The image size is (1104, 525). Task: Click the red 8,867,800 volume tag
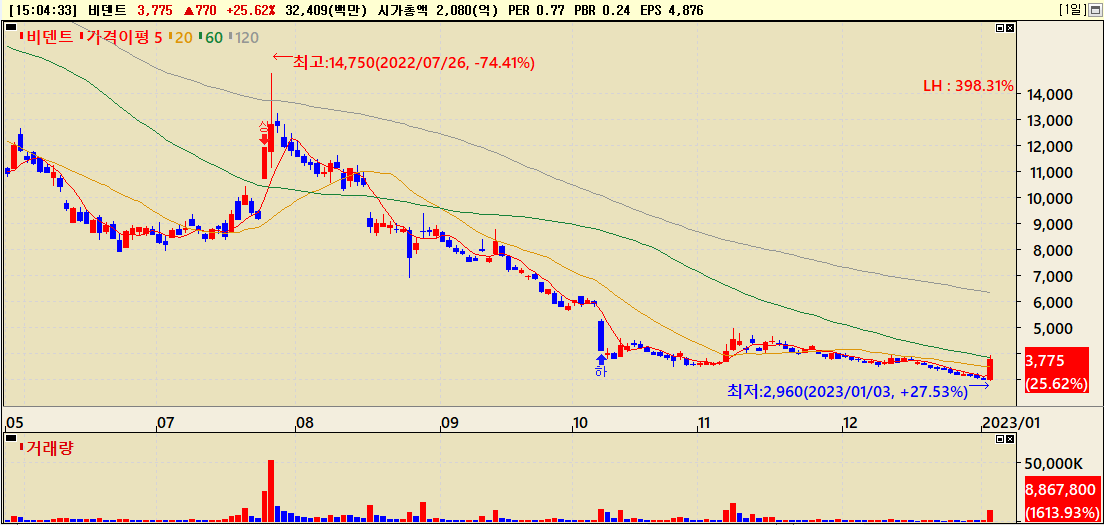coord(1062,500)
